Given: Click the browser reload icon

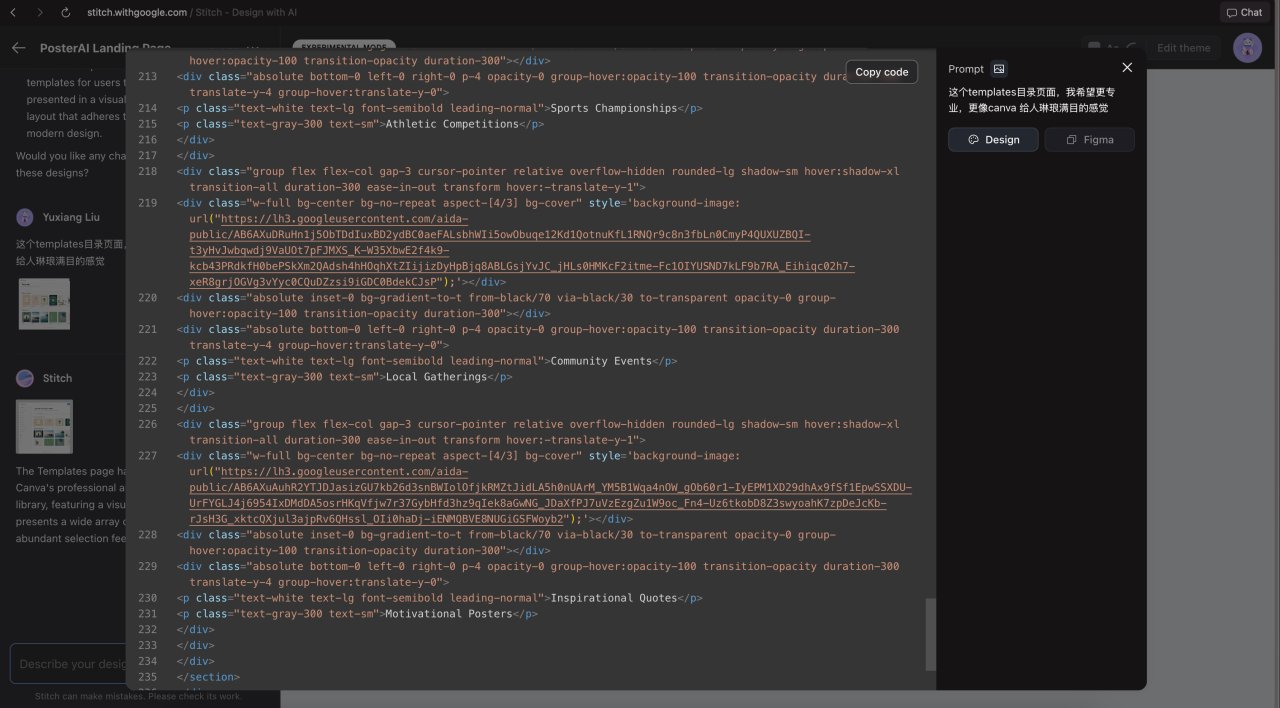Looking at the screenshot, I should click(x=66, y=12).
